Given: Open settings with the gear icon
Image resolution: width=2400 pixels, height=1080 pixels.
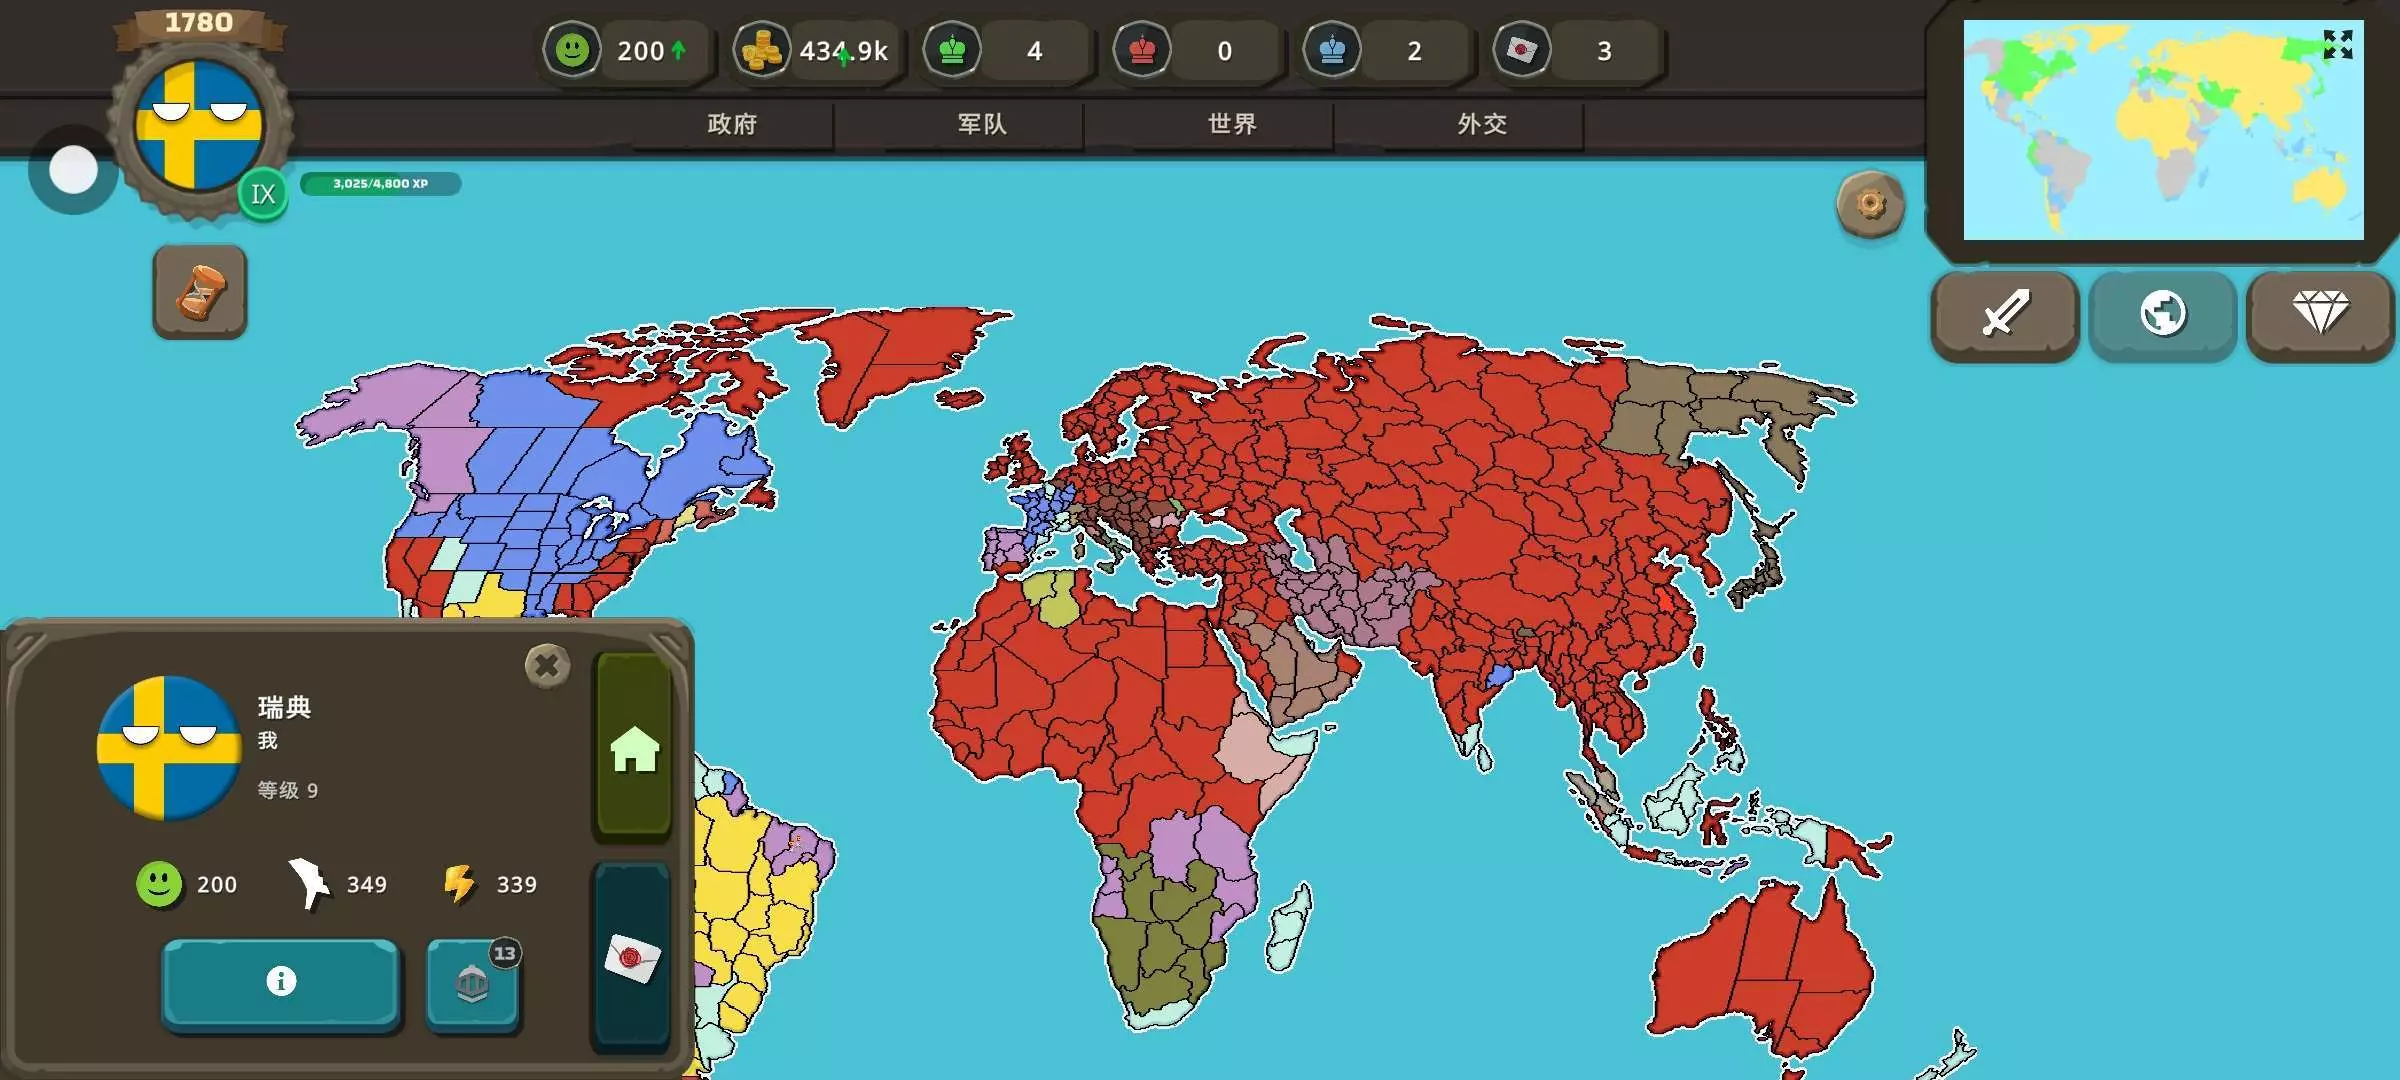Looking at the screenshot, I should [x=1870, y=204].
